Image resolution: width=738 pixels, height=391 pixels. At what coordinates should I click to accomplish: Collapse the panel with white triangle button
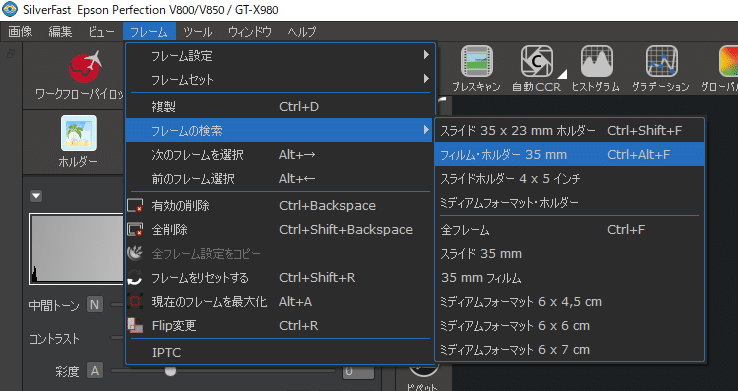pos(36,196)
